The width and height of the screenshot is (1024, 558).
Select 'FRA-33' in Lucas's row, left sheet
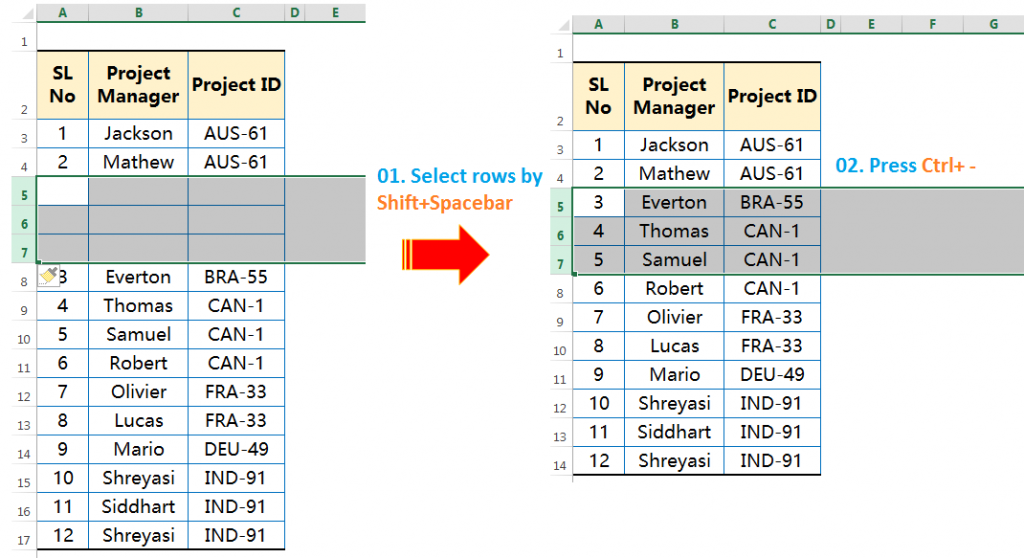(x=236, y=421)
